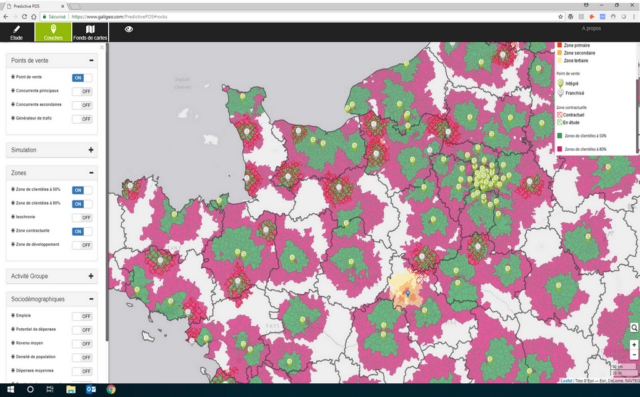Image resolution: width=640 pixels, height=397 pixels.
Task: Open the Windows Start menu
Action: pos(10,389)
